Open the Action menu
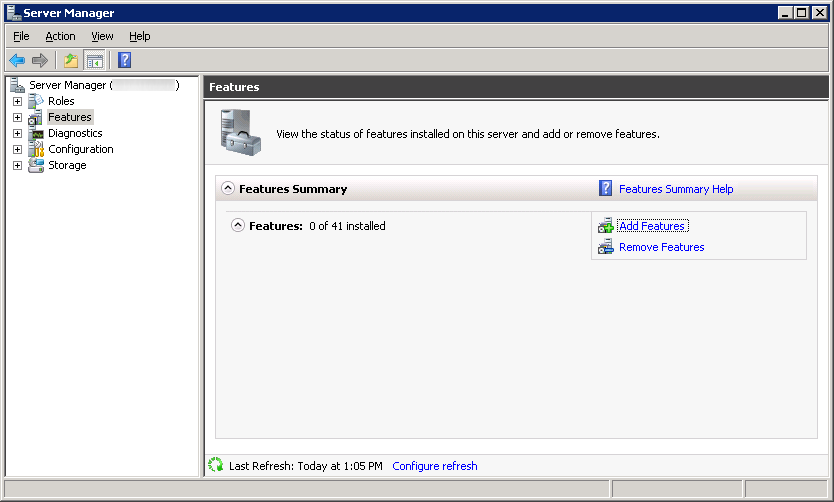The width and height of the screenshot is (834, 502). (60, 36)
